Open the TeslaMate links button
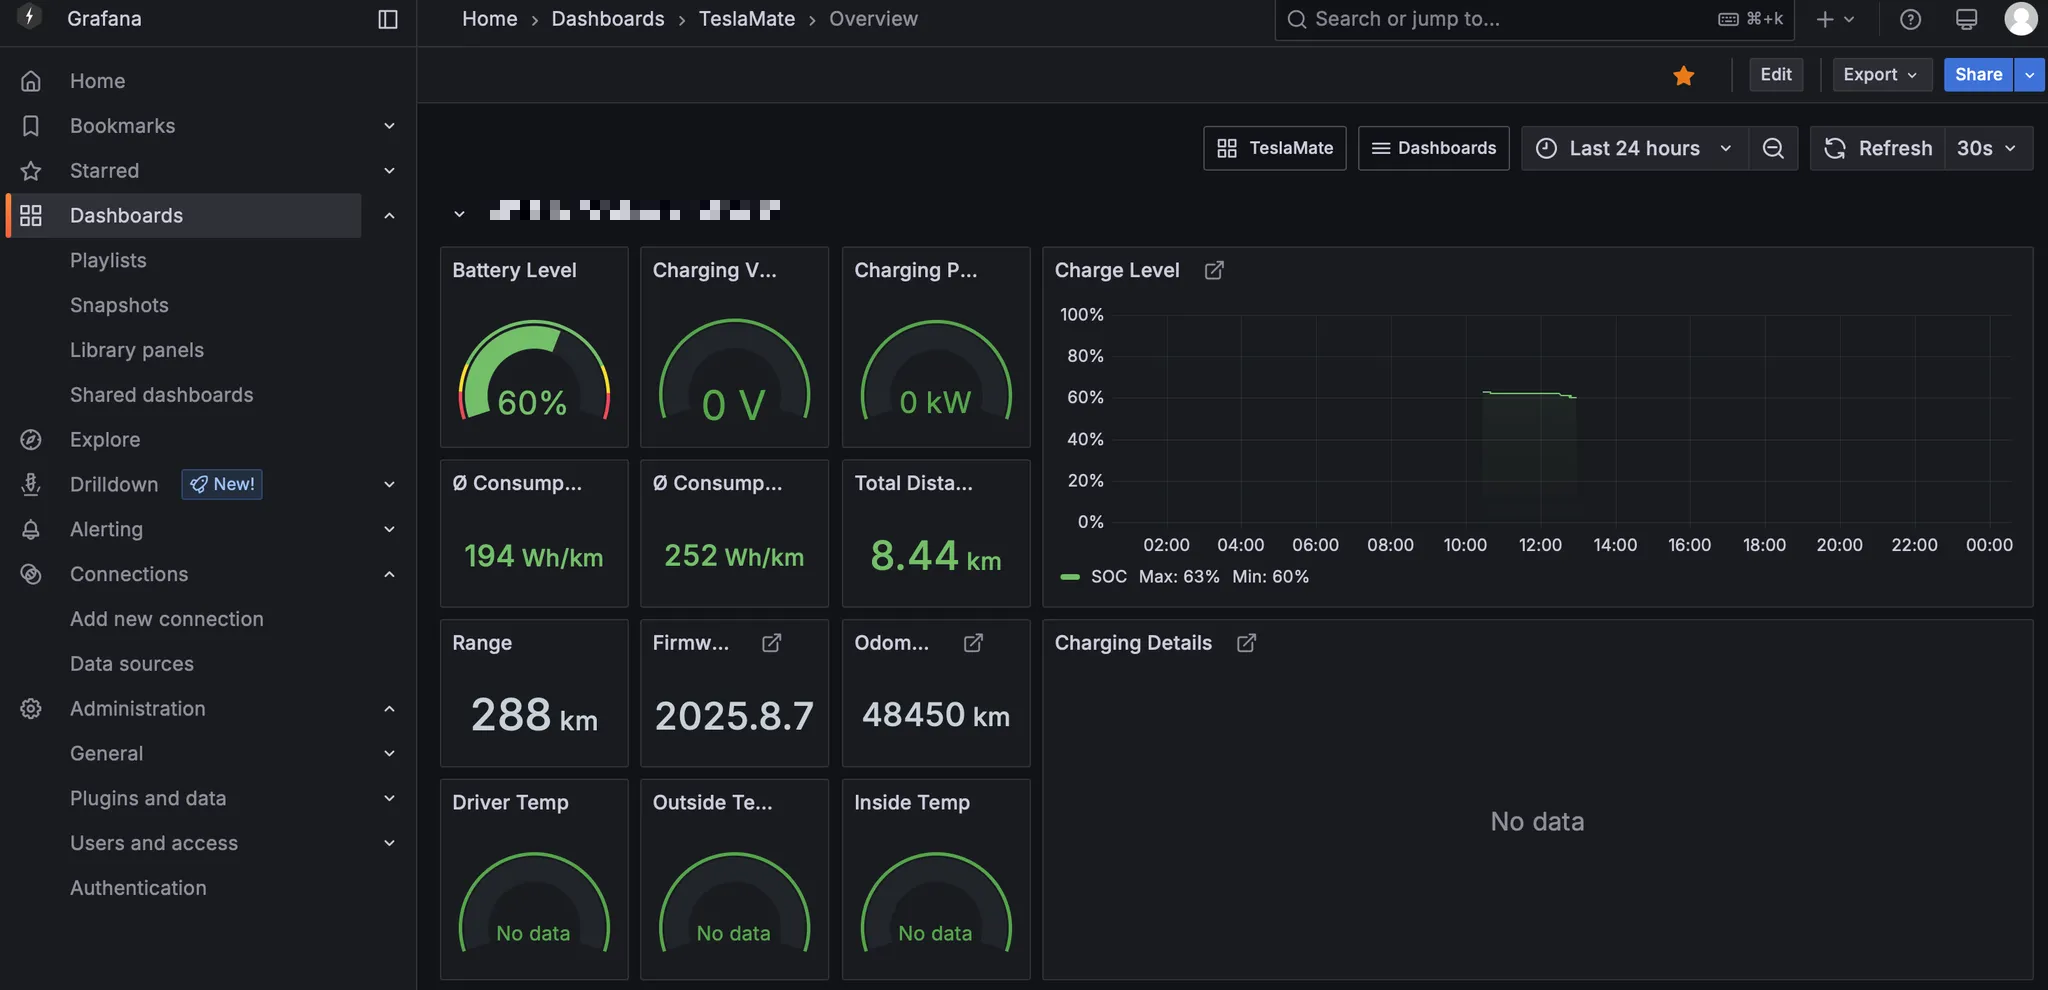The height and width of the screenshot is (990, 2048). pyautogui.click(x=1275, y=148)
